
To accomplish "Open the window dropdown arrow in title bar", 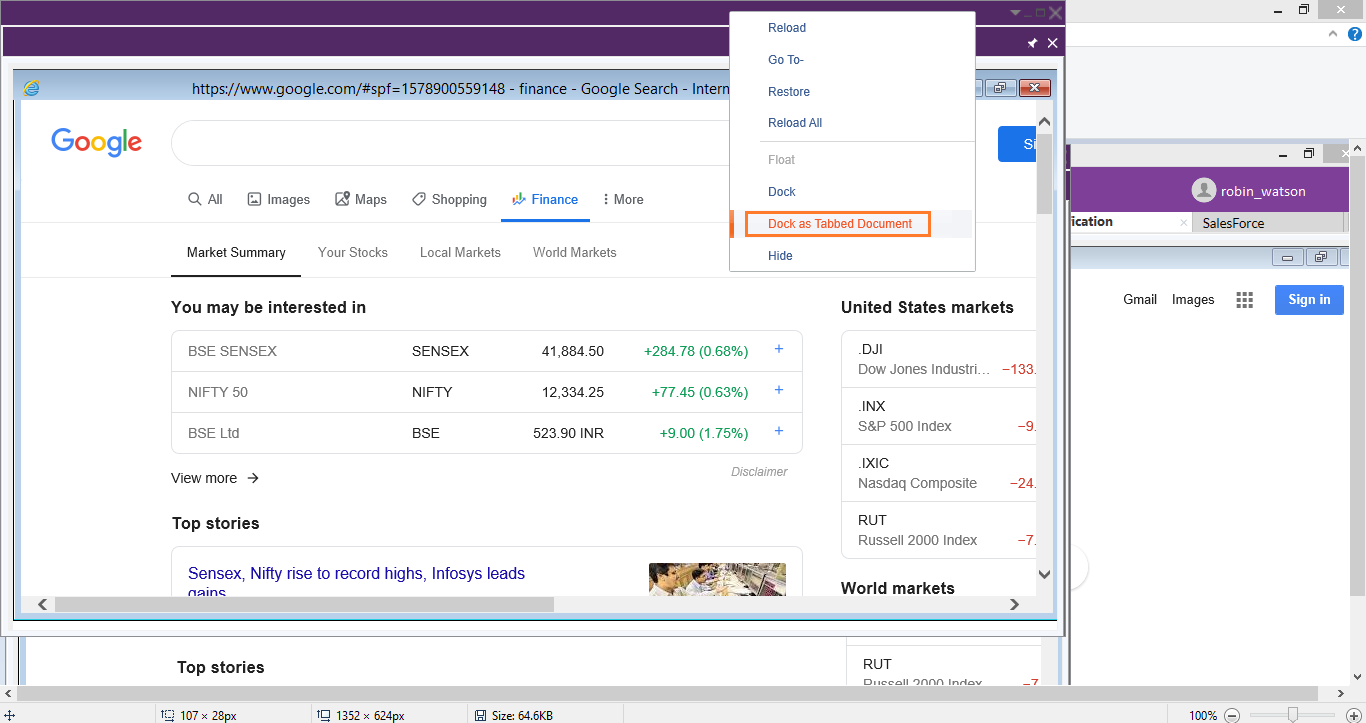I will (x=1015, y=13).
